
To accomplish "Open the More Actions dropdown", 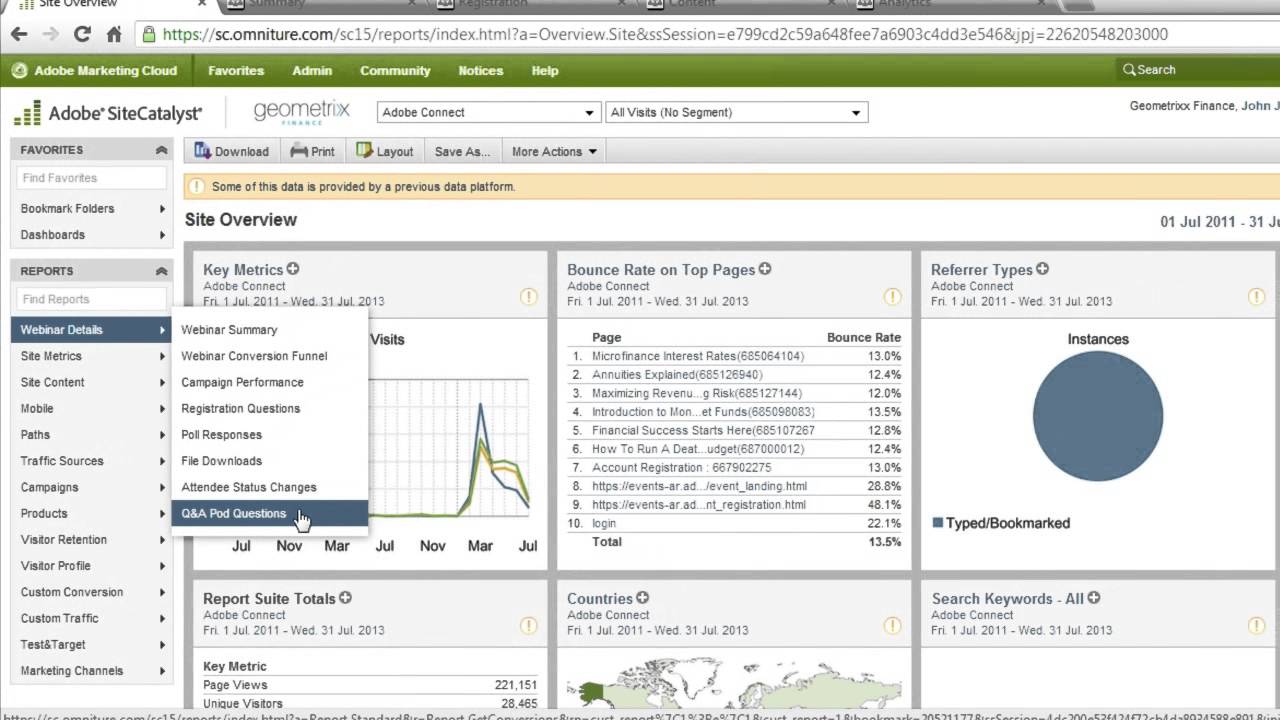I will click(554, 152).
